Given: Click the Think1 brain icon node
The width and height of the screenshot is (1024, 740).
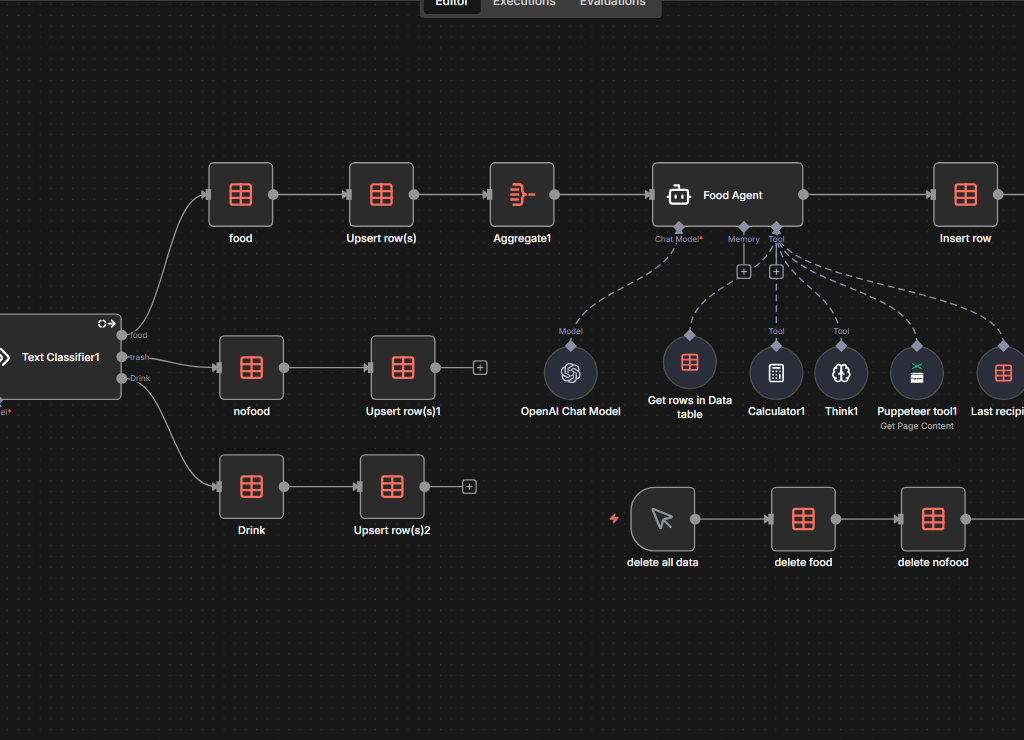Looking at the screenshot, I should [x=841, y=373].
